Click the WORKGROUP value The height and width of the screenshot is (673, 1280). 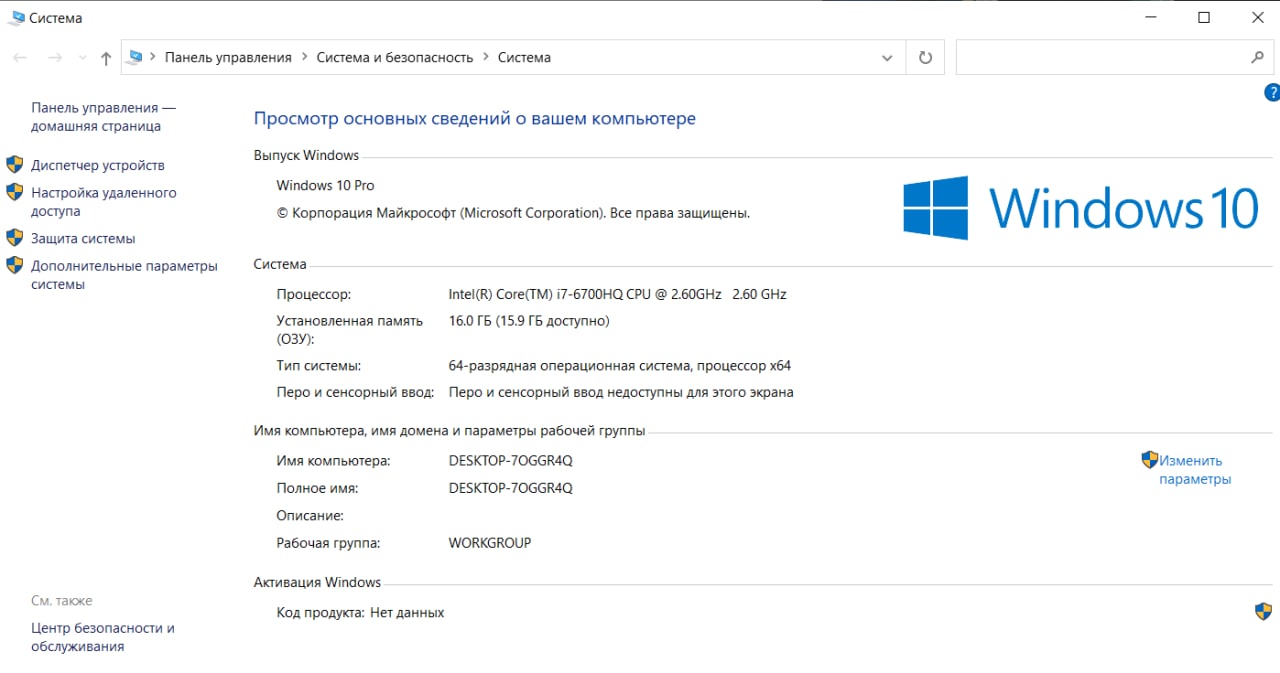click(x=490, y=543)
